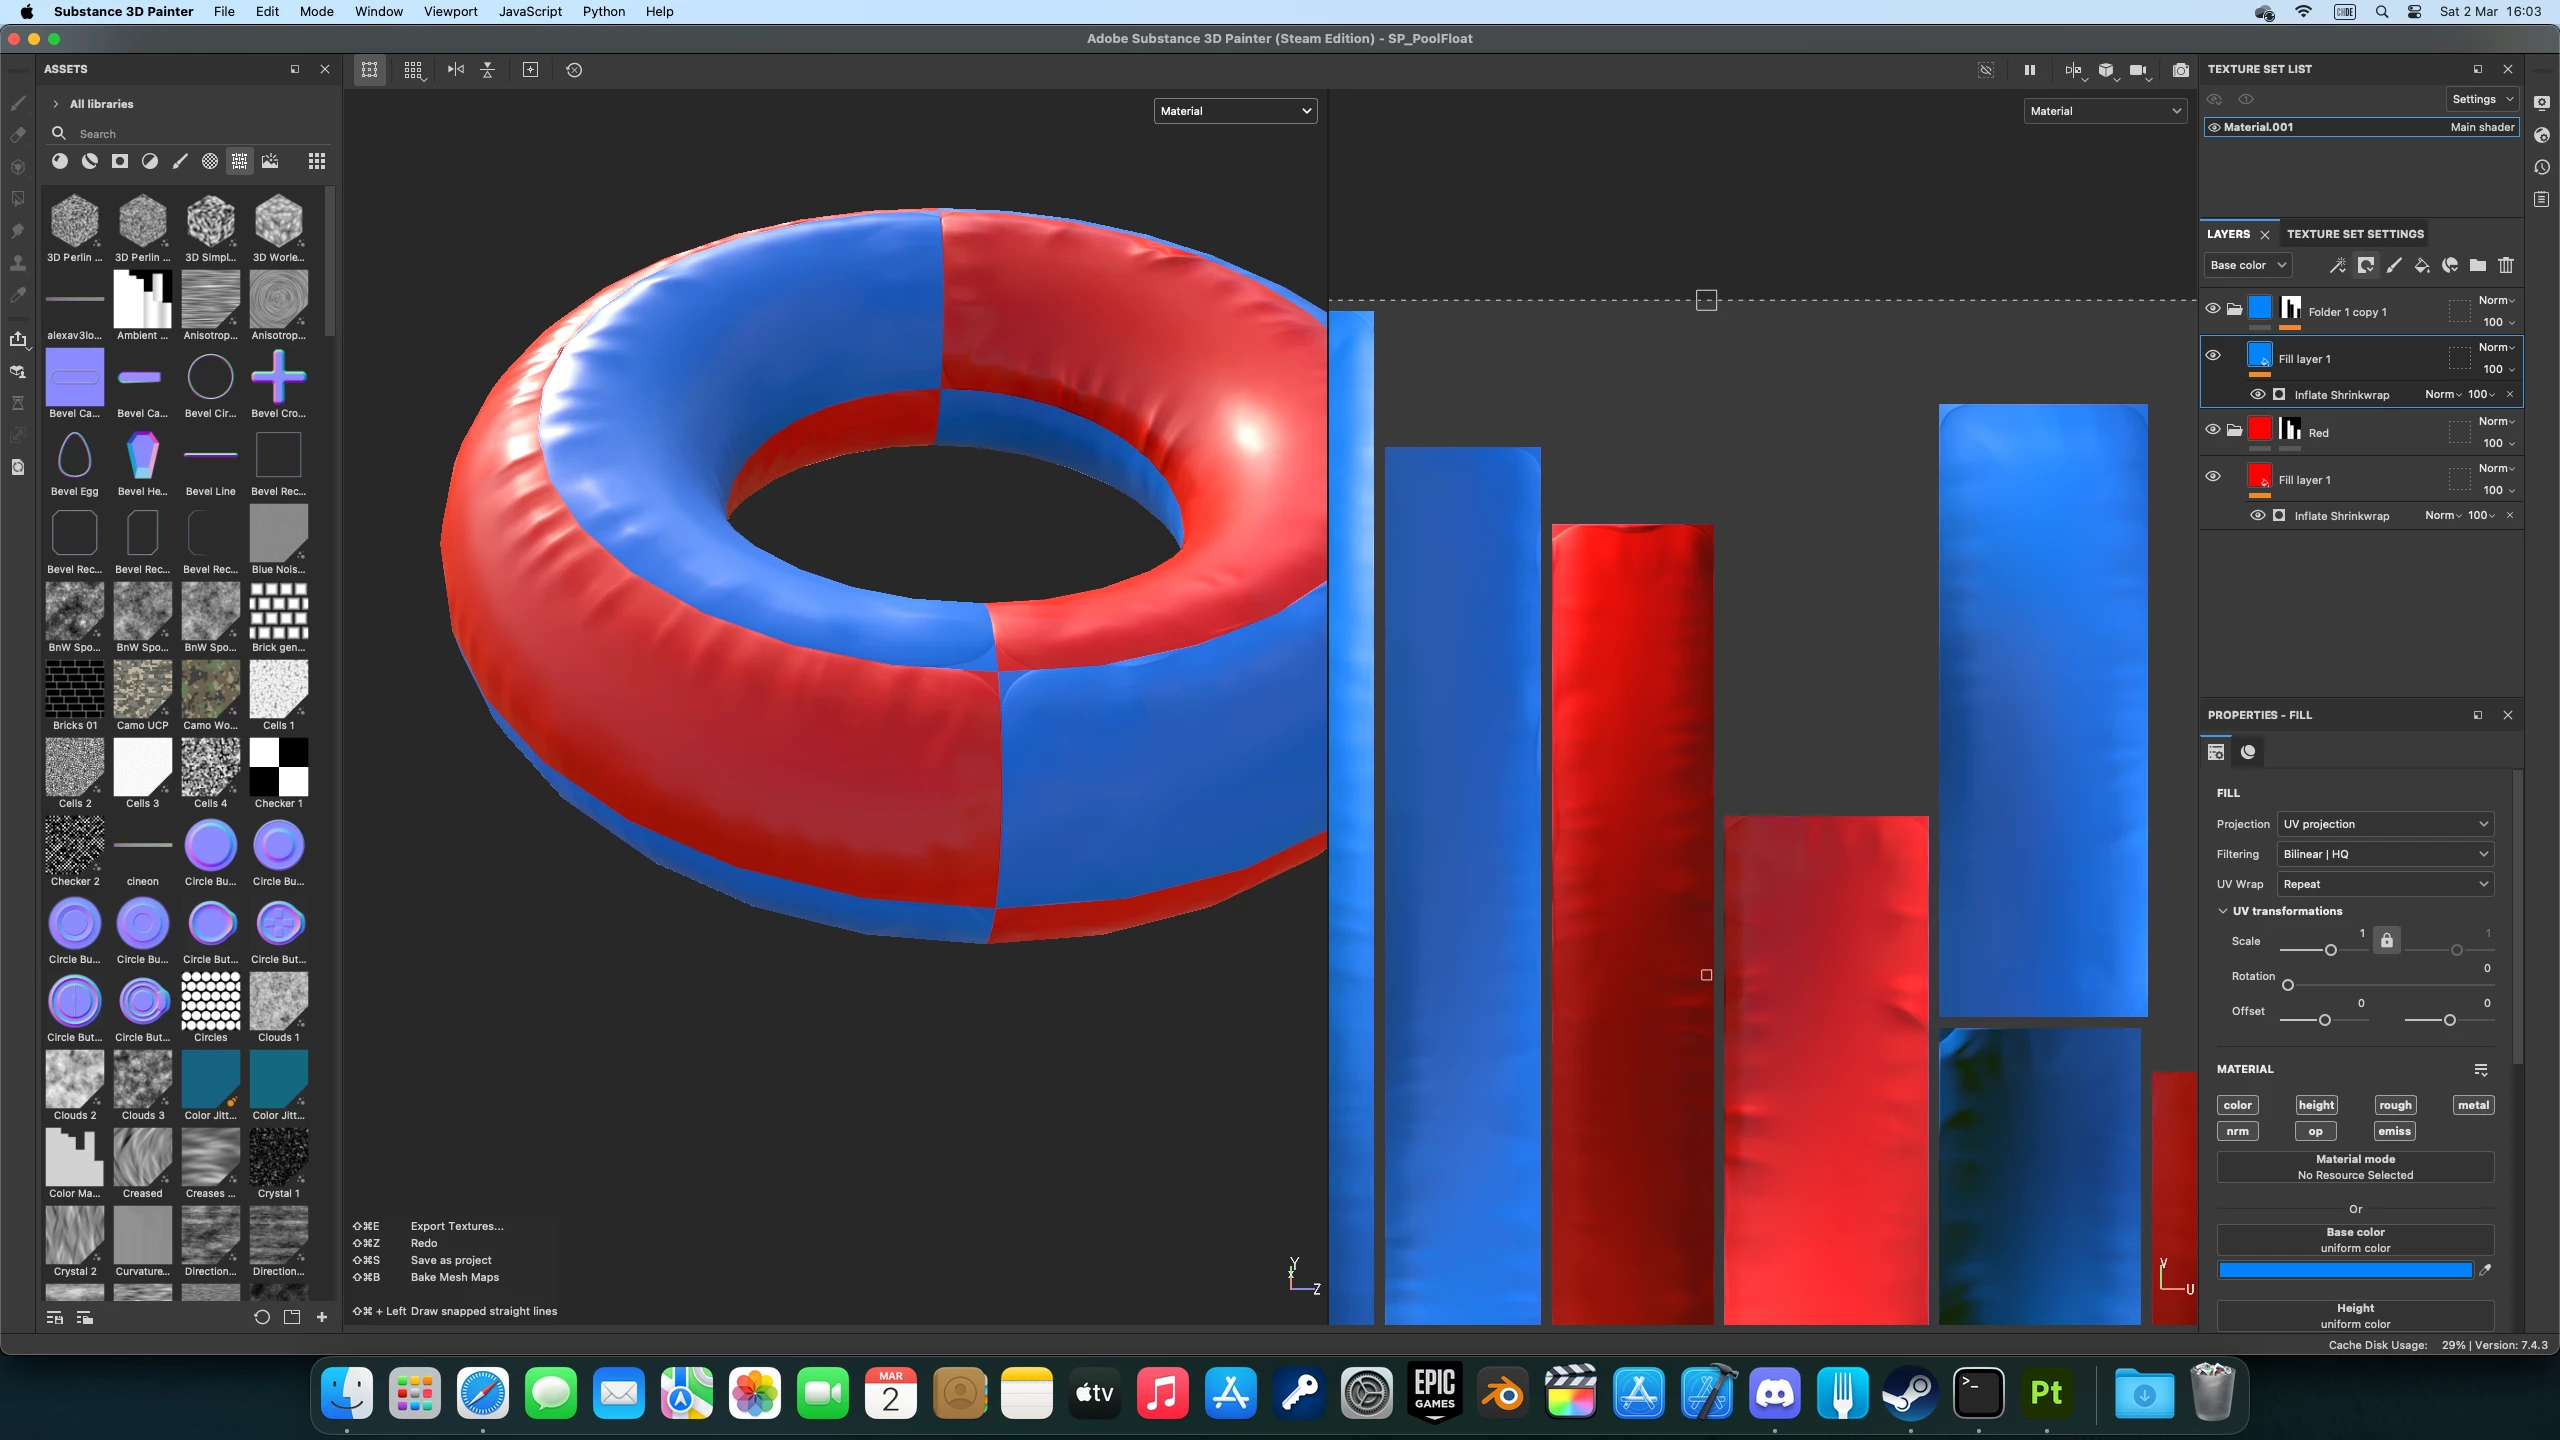Click the blue Base color swatch
This screenshot has width=2560, height=1440.
(x=2344, y=1270)
